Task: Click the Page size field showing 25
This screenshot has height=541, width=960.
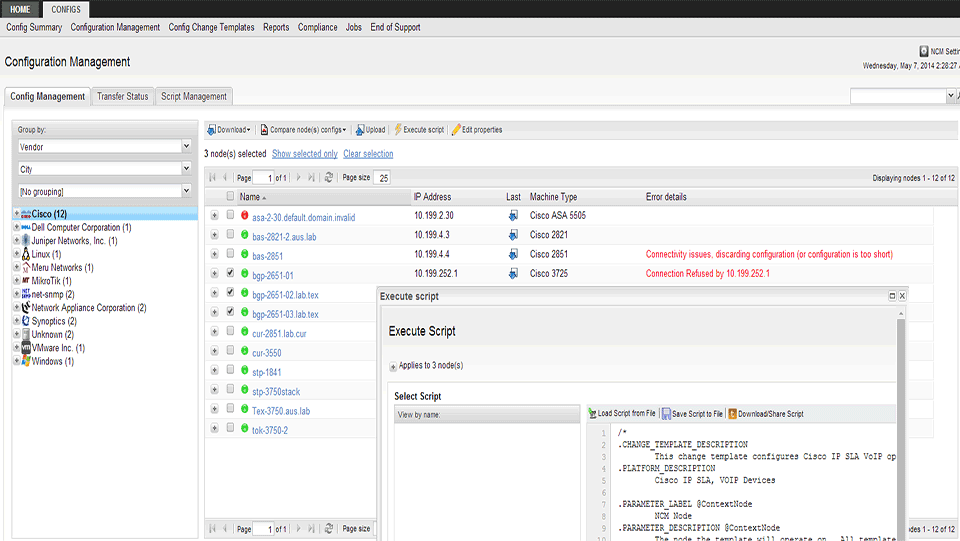Action: pyautogui.click(x=382, y=177)
